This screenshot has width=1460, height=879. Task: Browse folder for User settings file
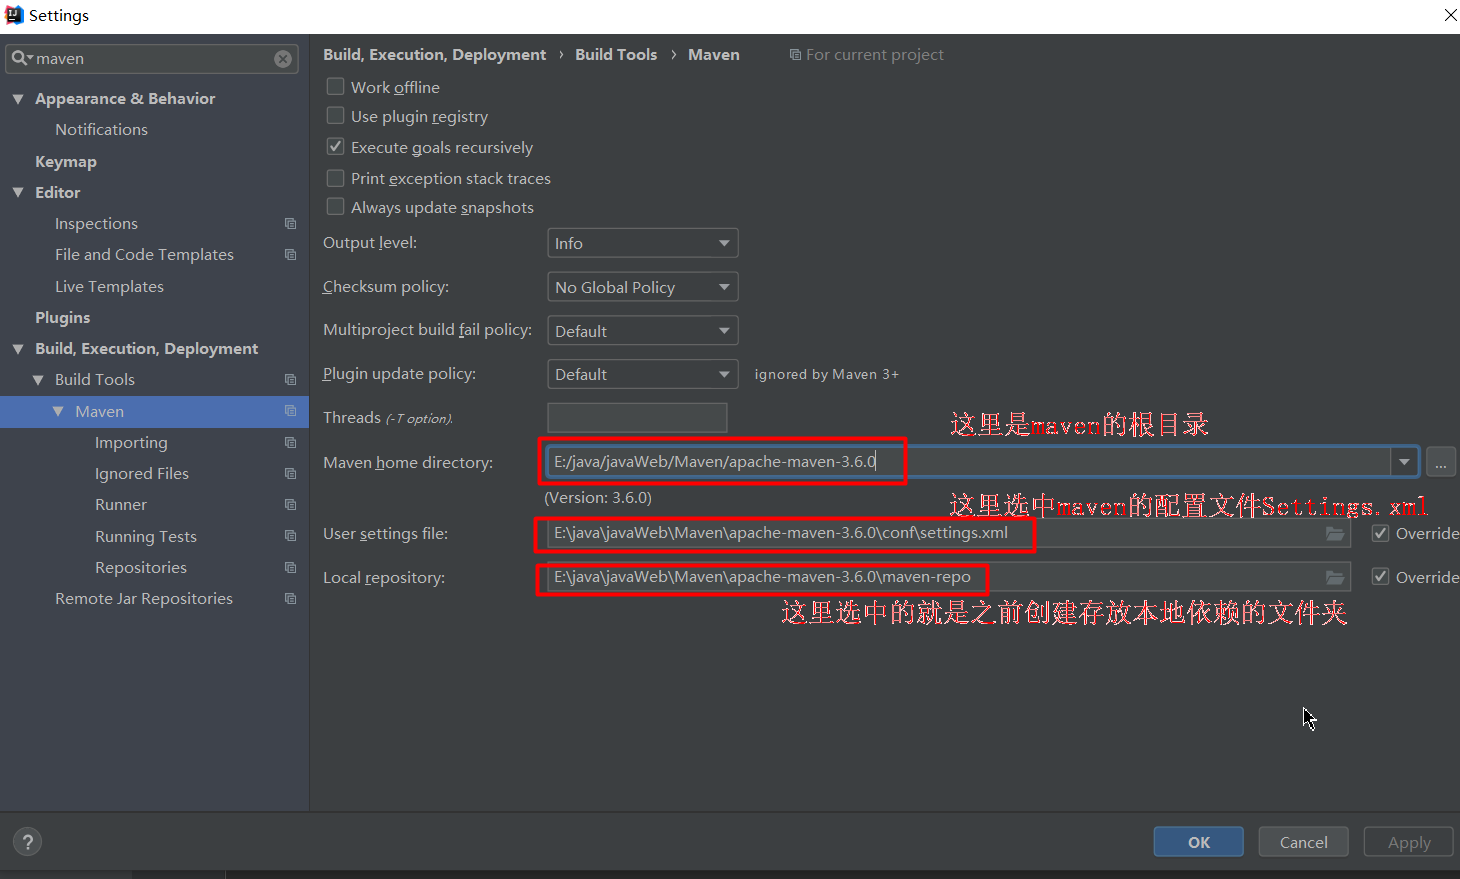pyautogui.click(x=1335, y=533)
